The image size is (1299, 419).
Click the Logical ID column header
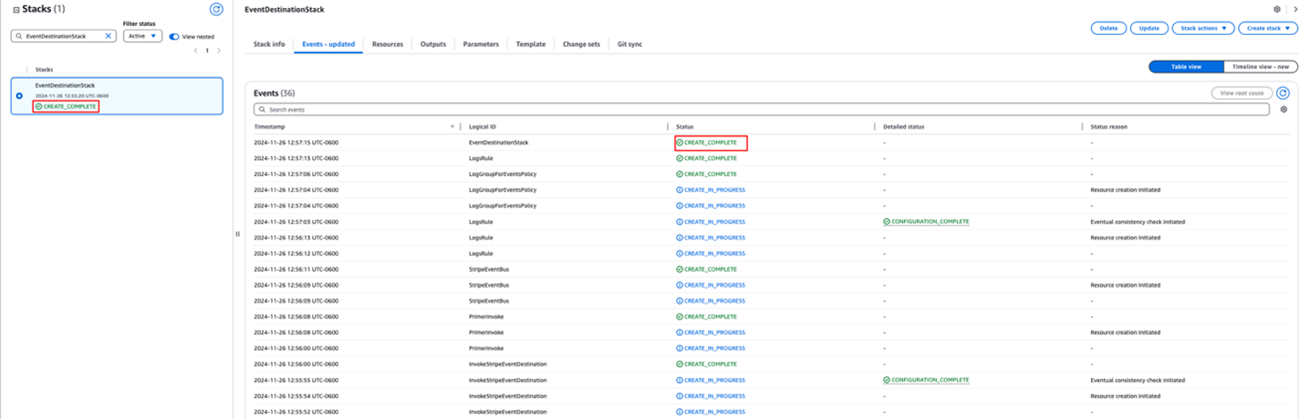pyautogui.click(x=483, y=127)
